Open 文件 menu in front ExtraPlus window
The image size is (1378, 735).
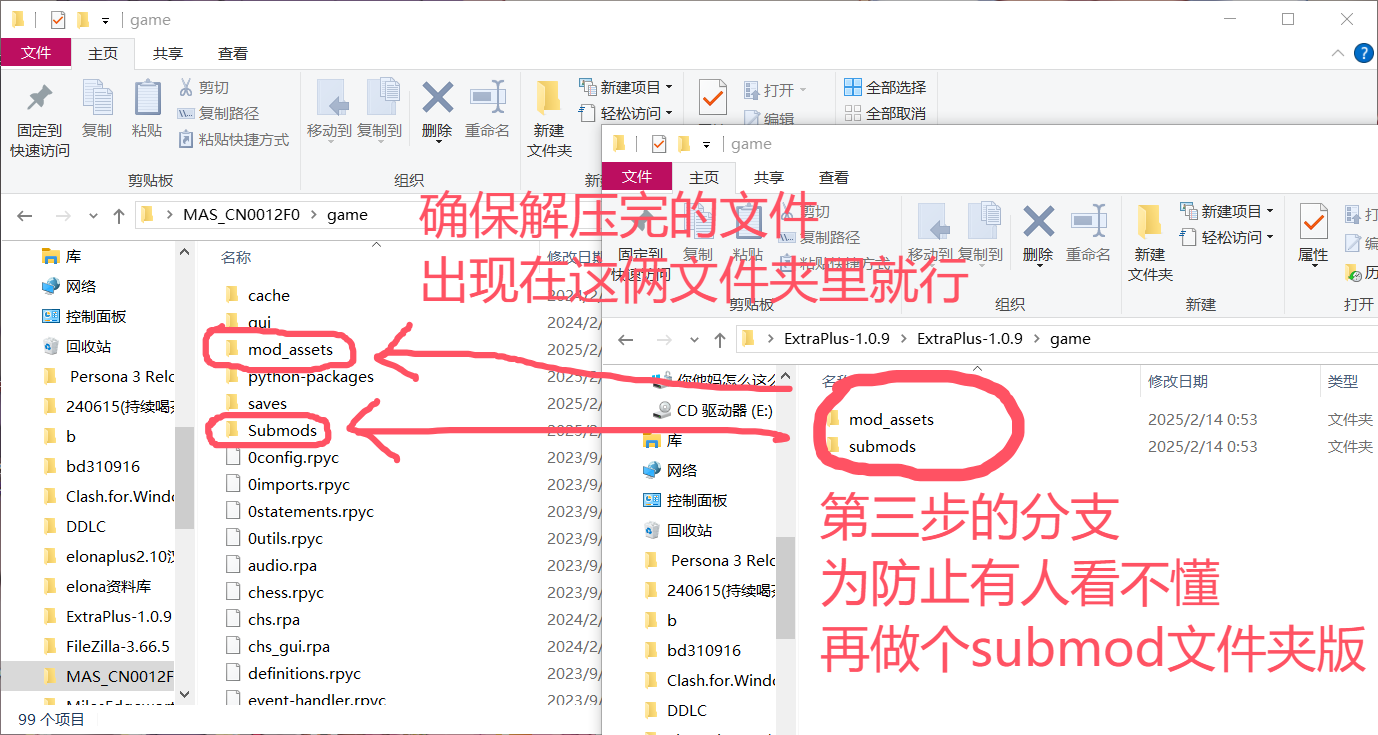[637, 177]
